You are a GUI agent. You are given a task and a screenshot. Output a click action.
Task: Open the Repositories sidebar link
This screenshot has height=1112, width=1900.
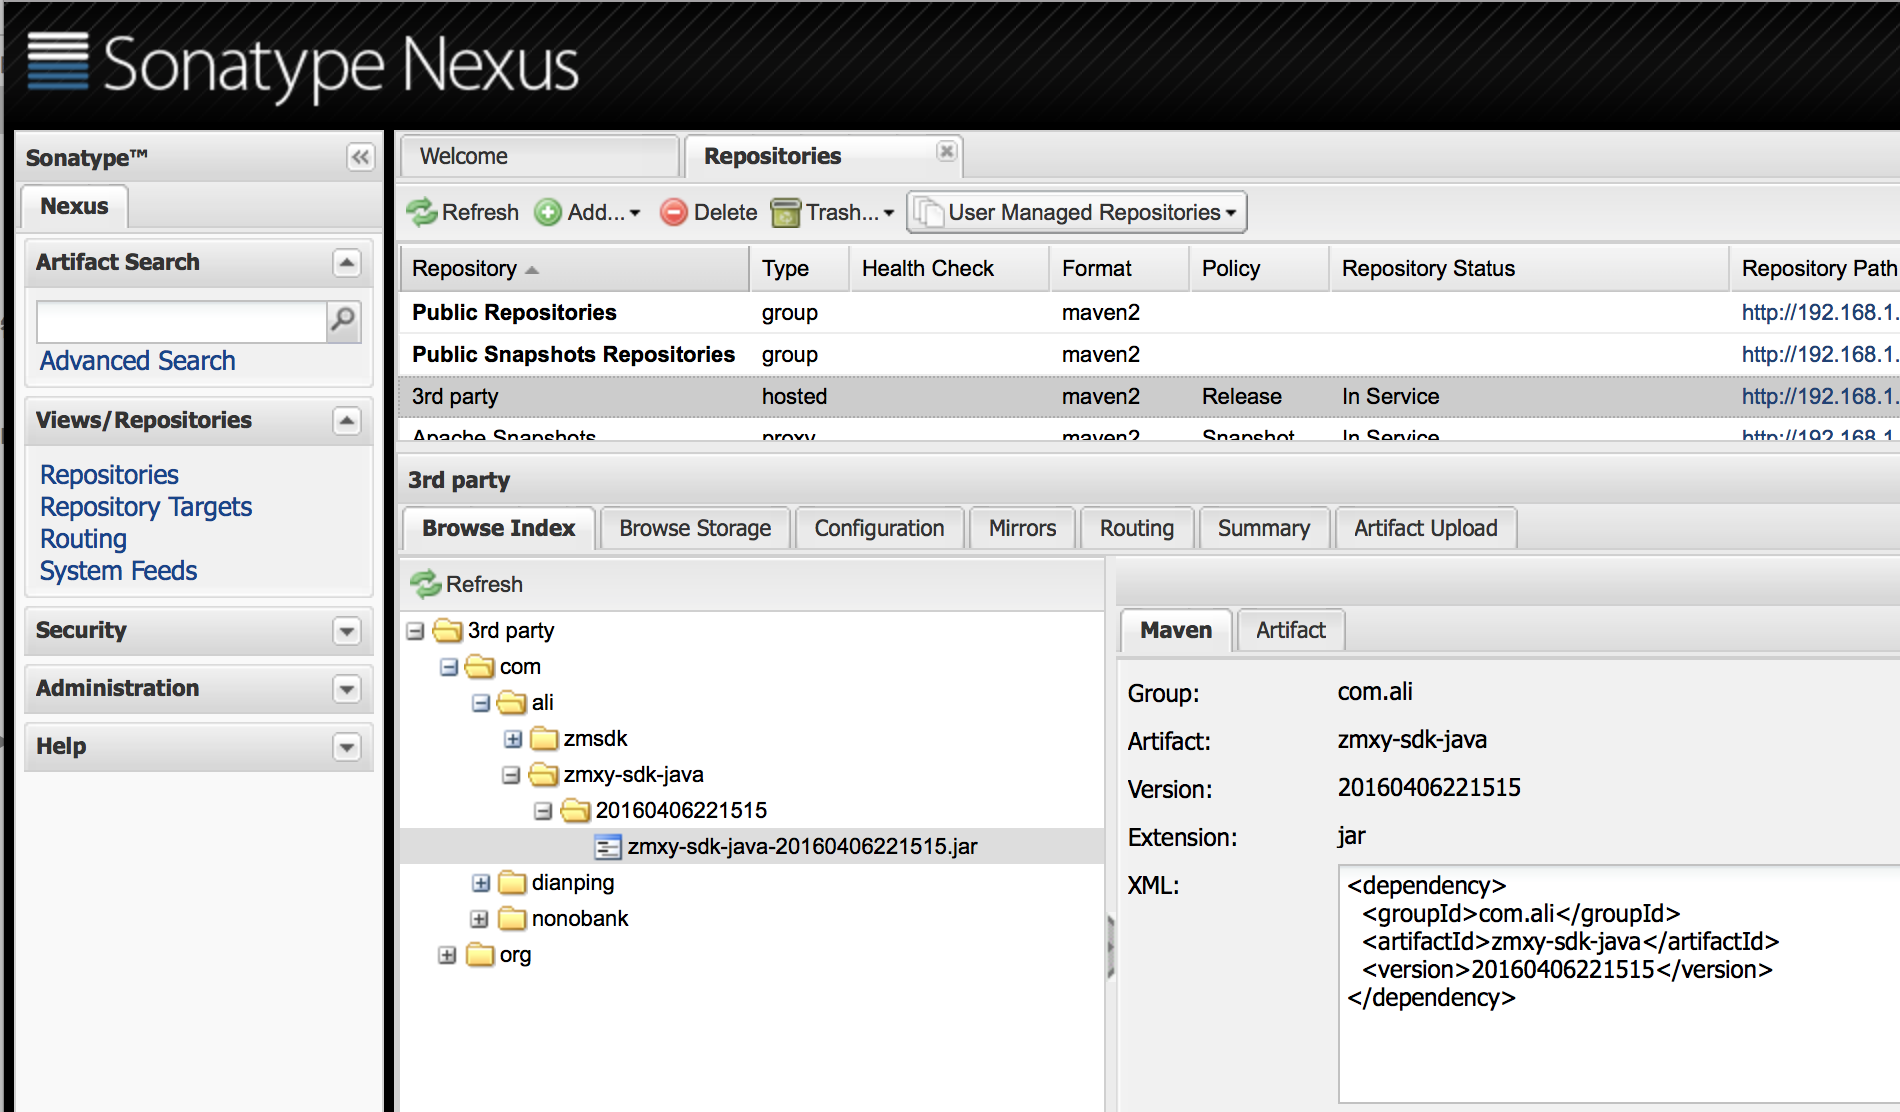[109, 475]
